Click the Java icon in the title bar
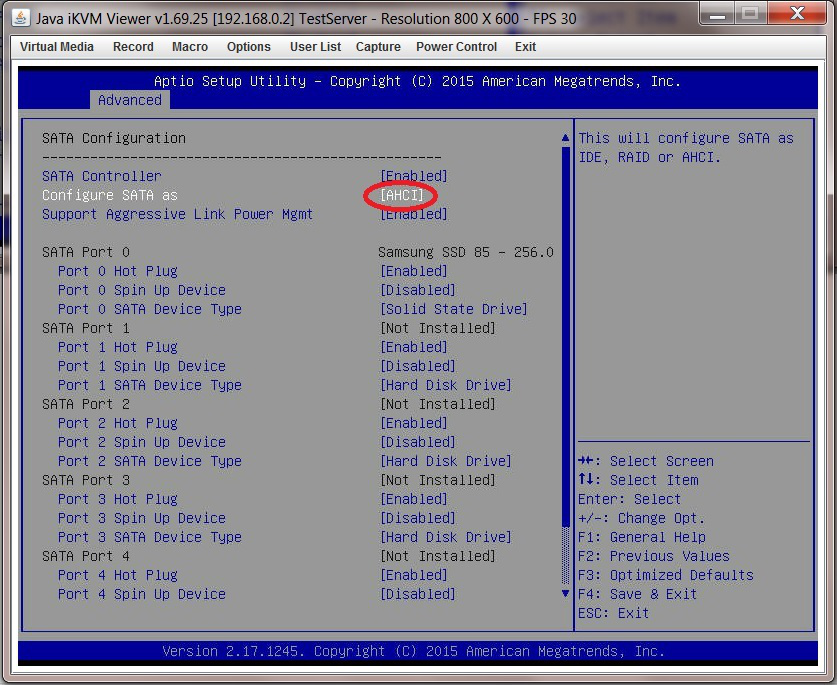837x685 pixels. click(20, 18)
